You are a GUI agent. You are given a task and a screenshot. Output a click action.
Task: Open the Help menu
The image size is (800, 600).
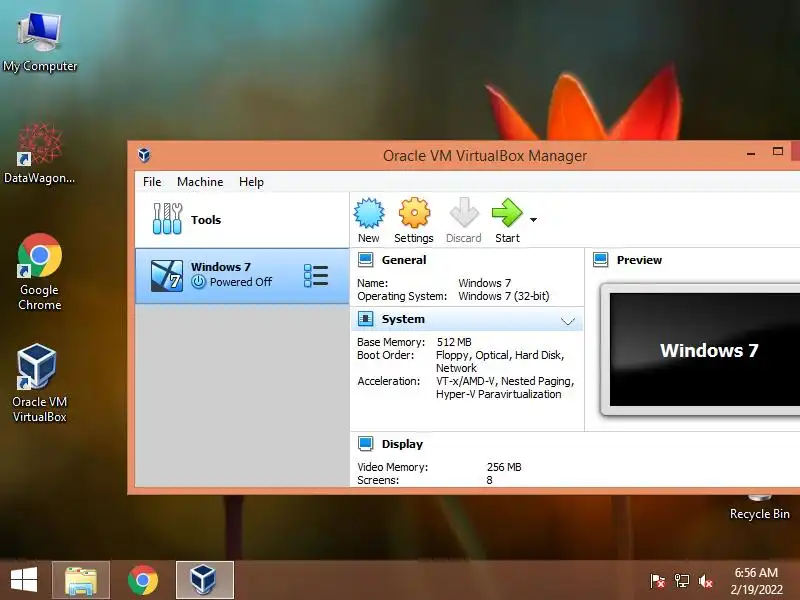click(x=251, y=182)
